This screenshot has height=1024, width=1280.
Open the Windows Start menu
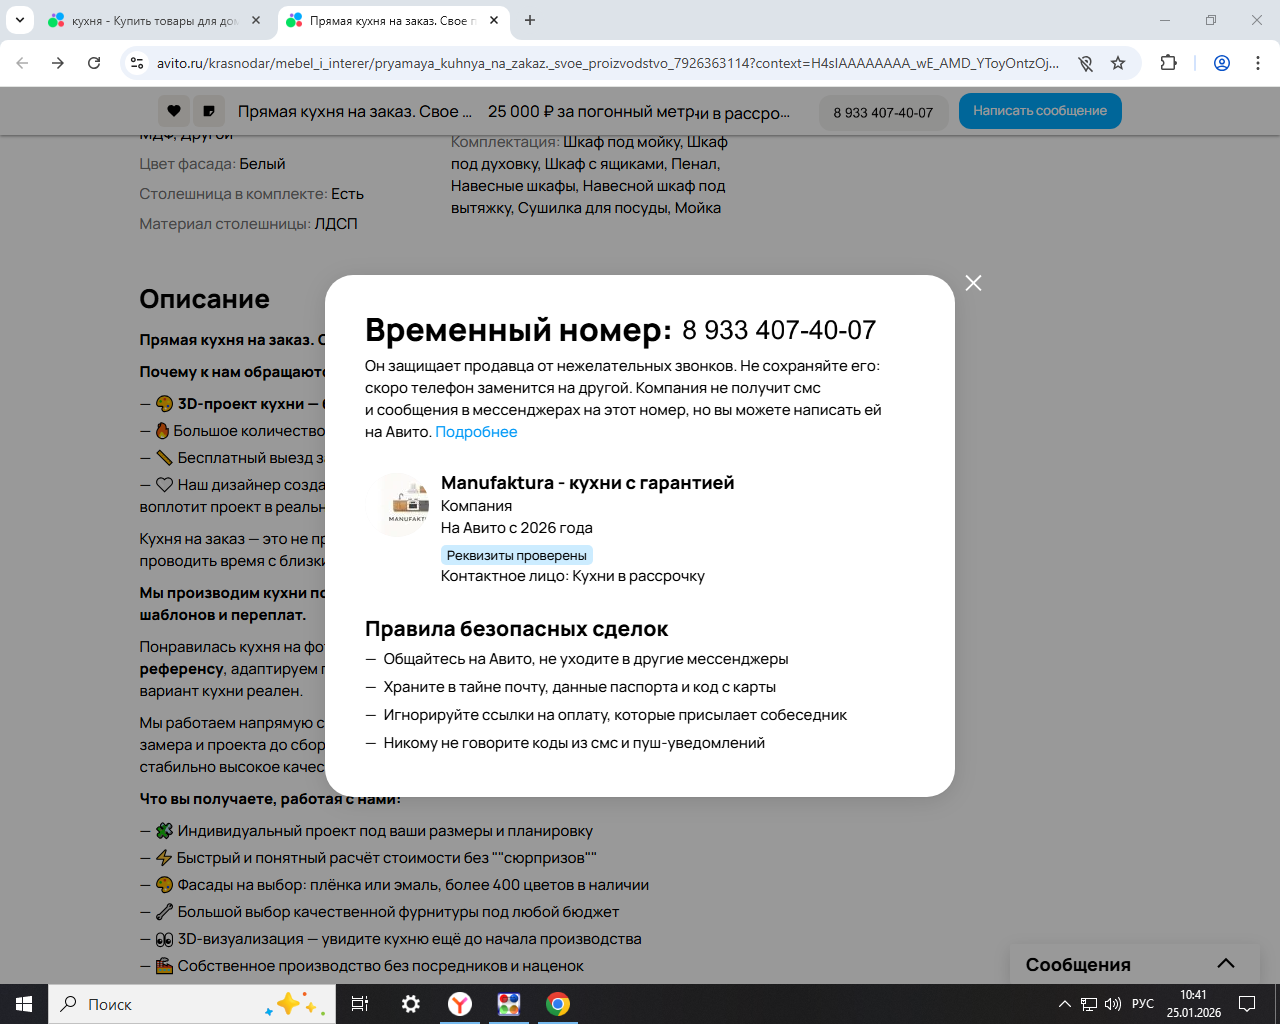24,1004
